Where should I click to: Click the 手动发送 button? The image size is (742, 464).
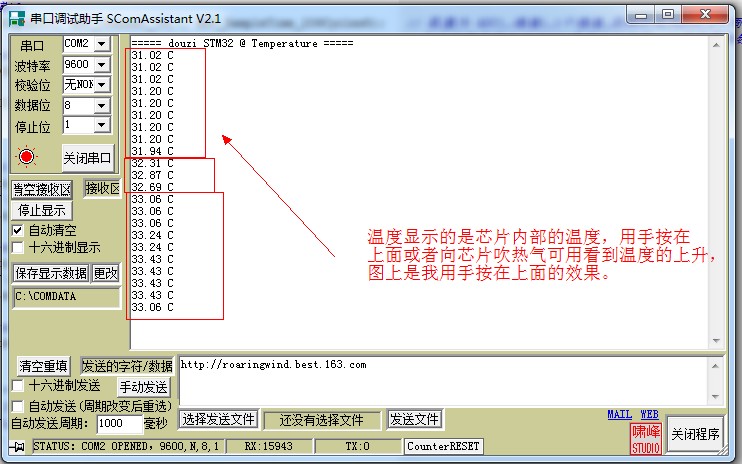pyautogui.click(x=143, y=387)
